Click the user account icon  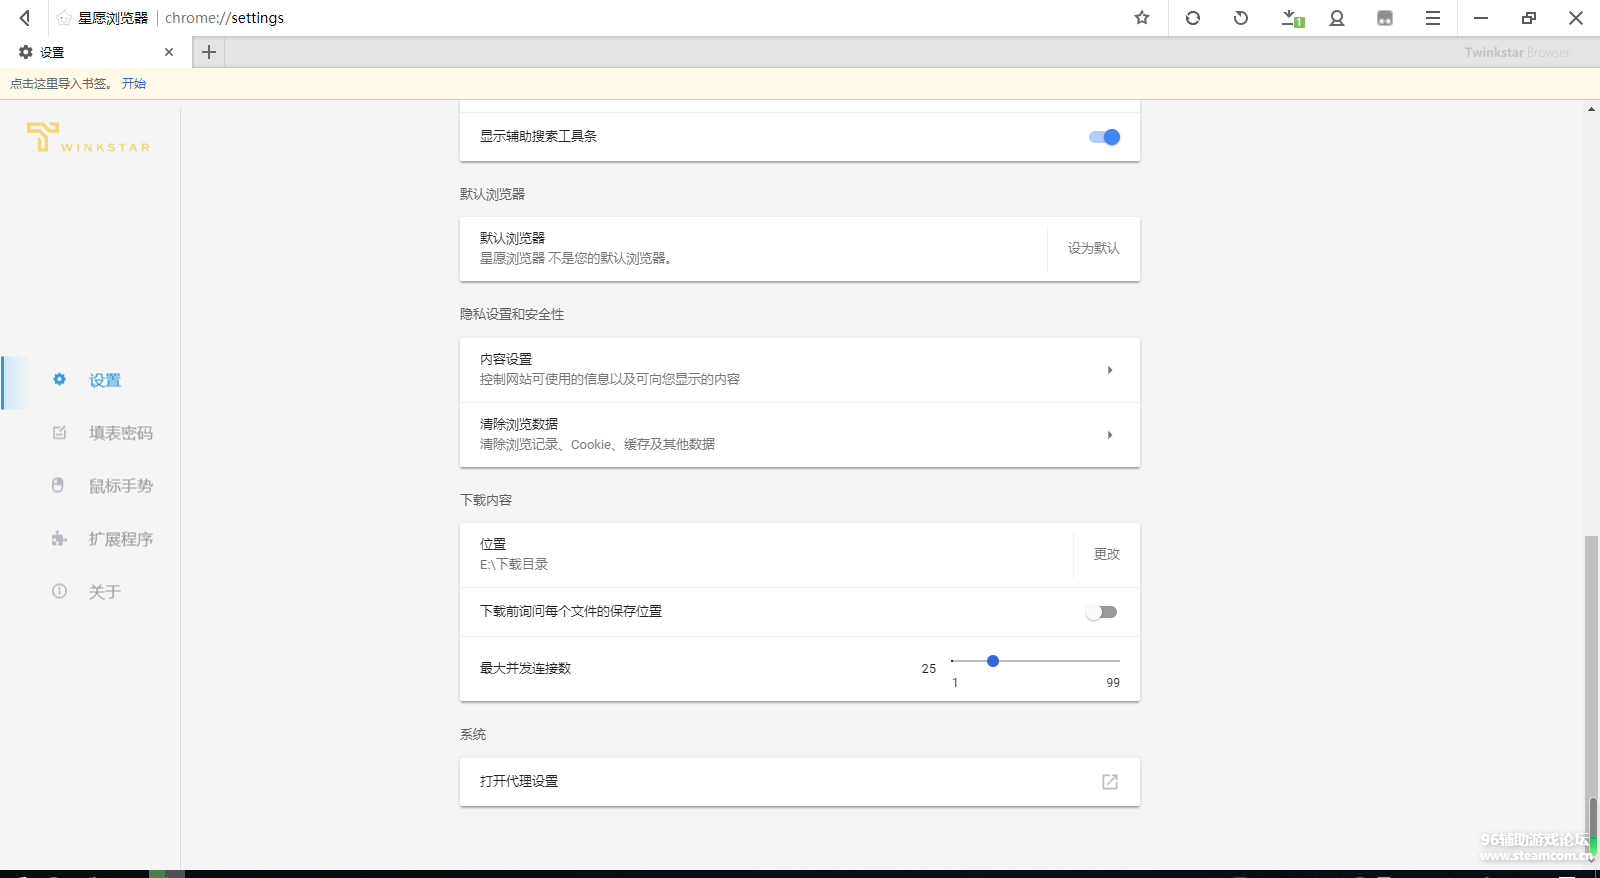tap(1337, 18)
